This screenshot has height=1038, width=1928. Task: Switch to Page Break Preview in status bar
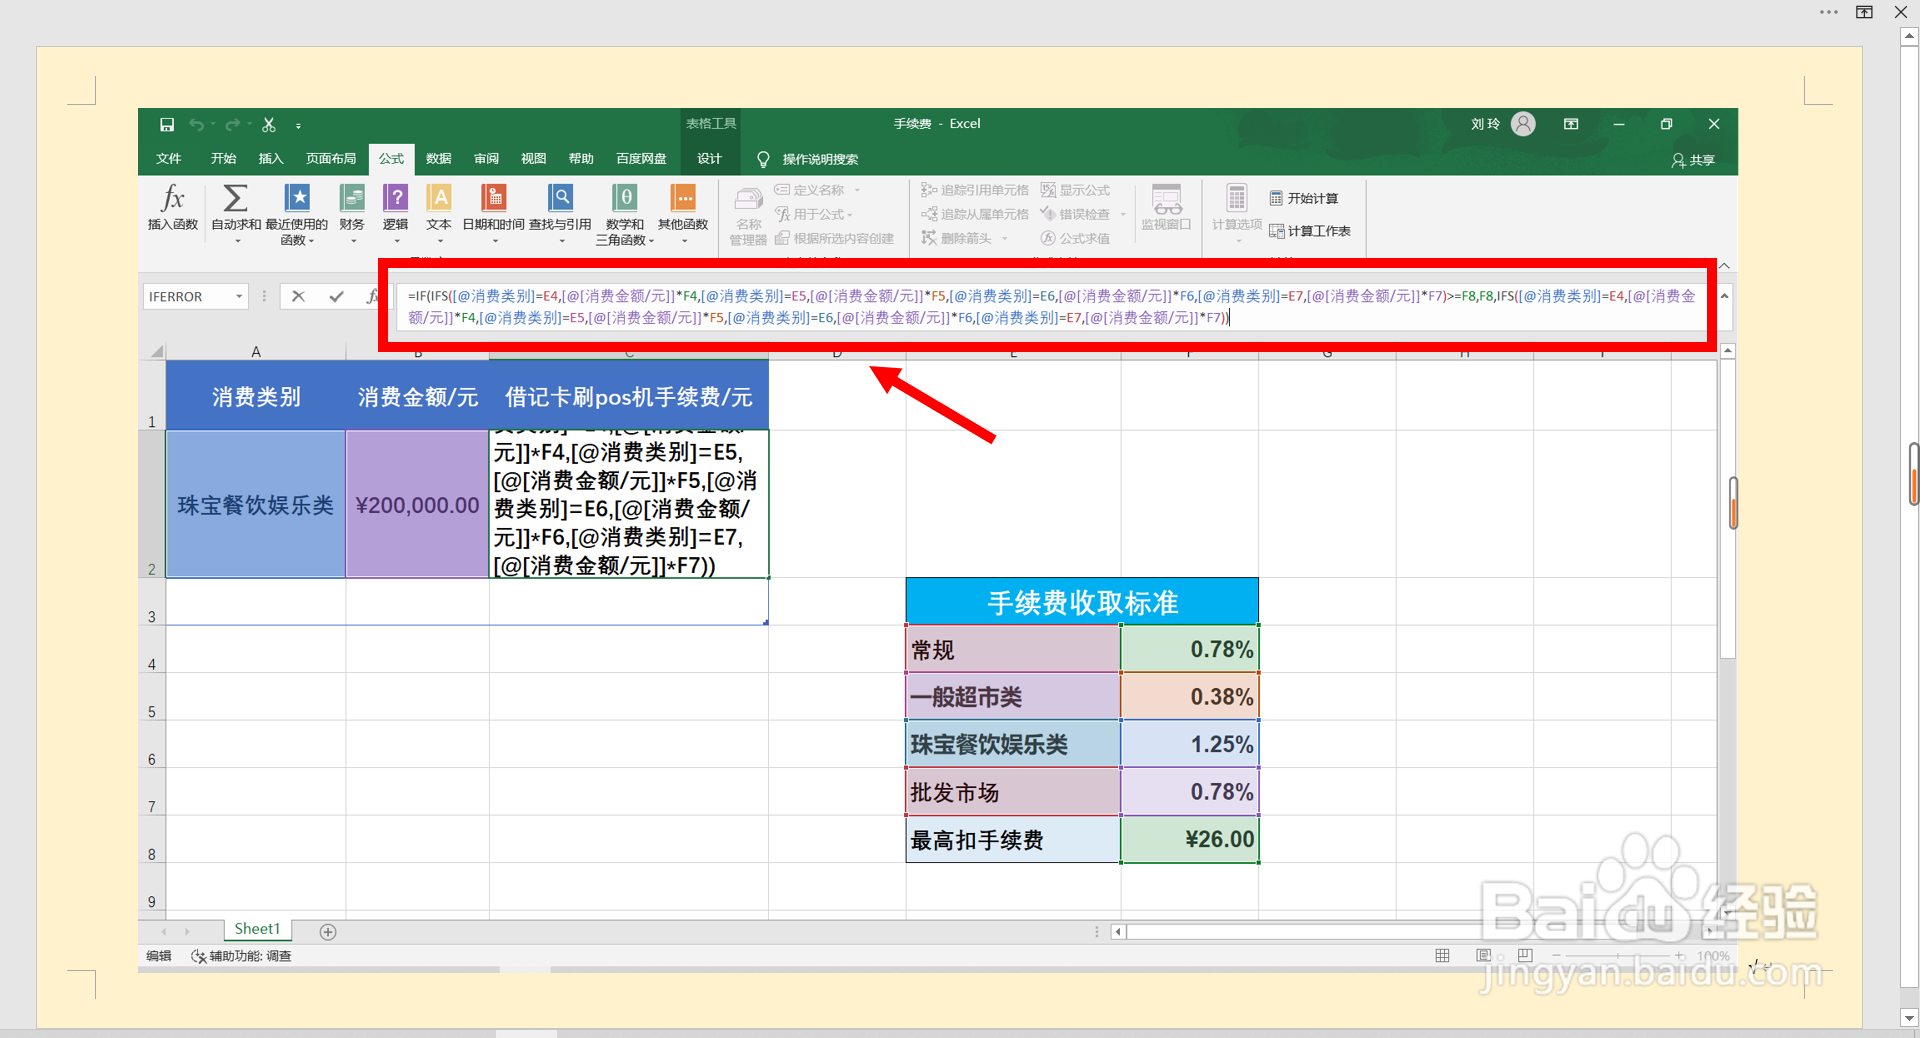(1525, 956)
